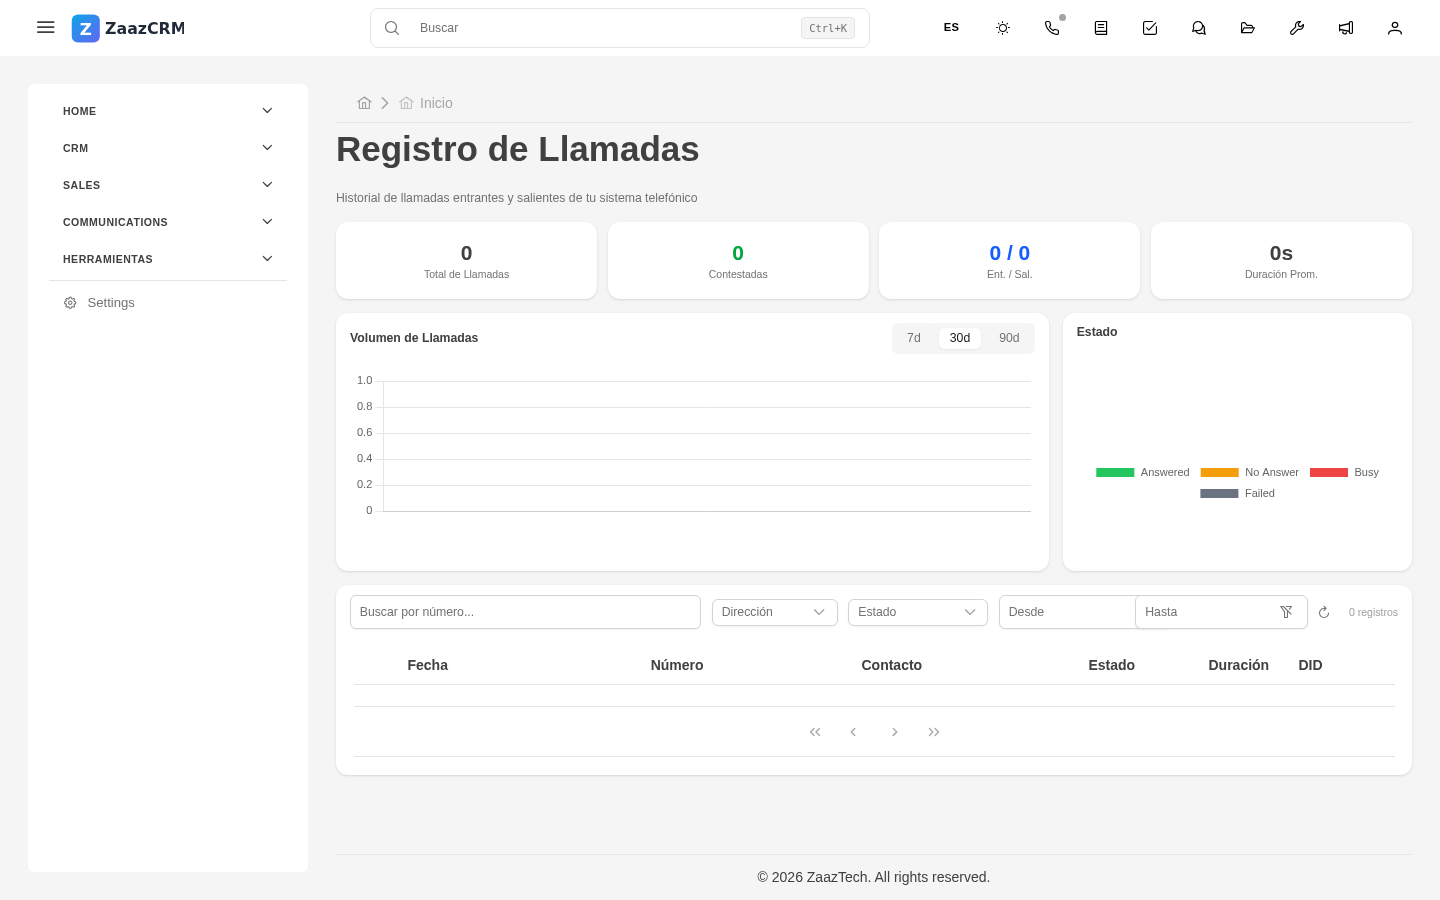The image size is (1440, 900).
Task: Click the Ent. / Sal. stat card
Action: point(1009,260)
